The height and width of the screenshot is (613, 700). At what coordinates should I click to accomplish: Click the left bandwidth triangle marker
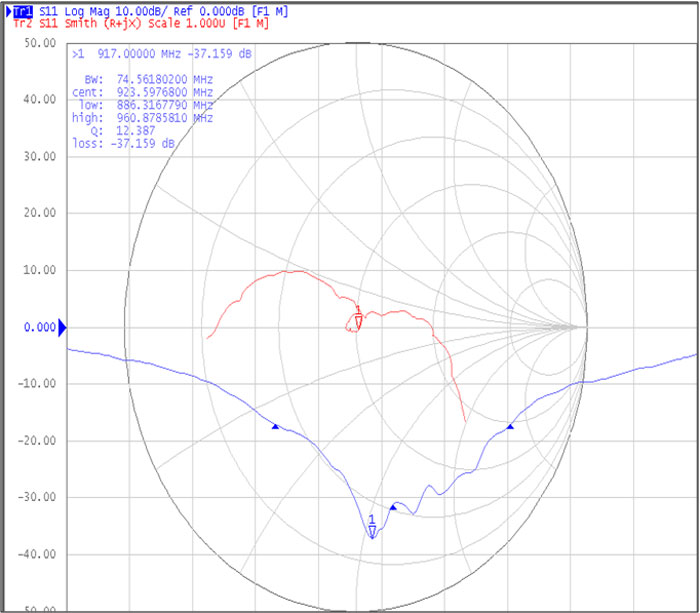(275, 426)
